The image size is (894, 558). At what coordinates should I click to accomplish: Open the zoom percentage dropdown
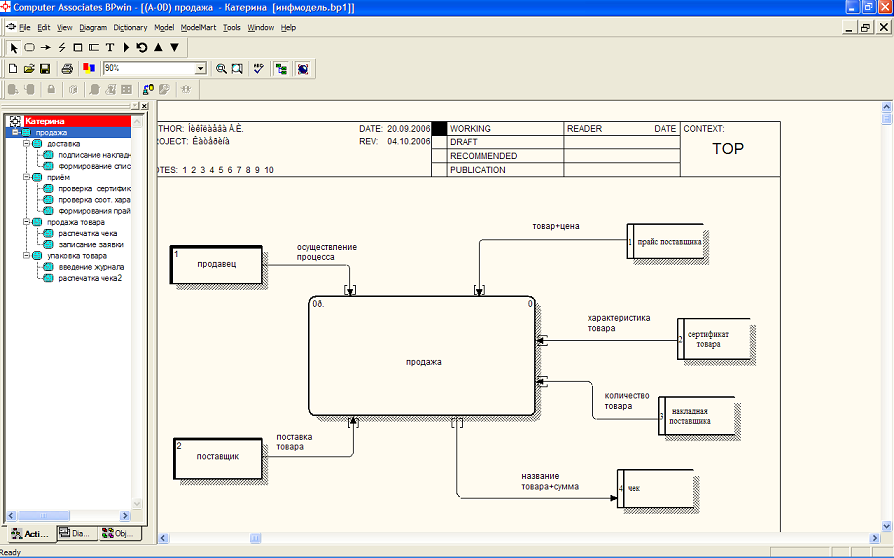pos(201,68)
